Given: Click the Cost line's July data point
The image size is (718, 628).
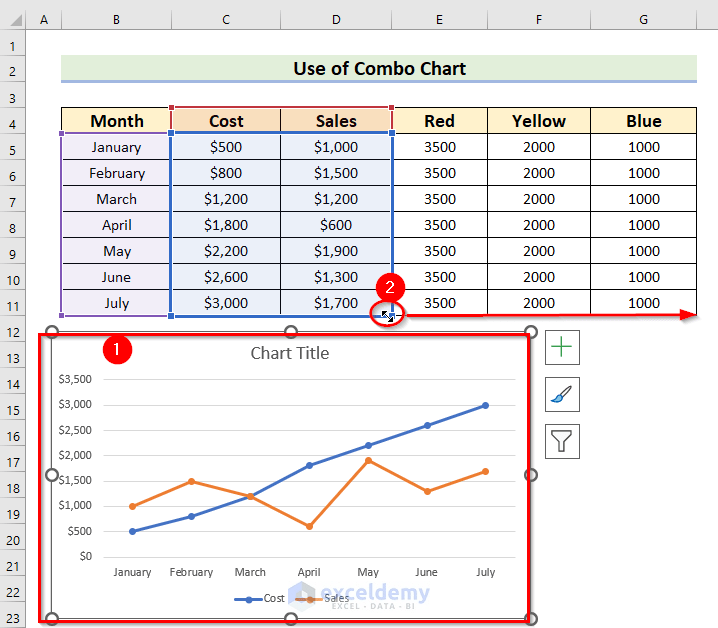Looking at the screenshot, I should tap(485, 405).
